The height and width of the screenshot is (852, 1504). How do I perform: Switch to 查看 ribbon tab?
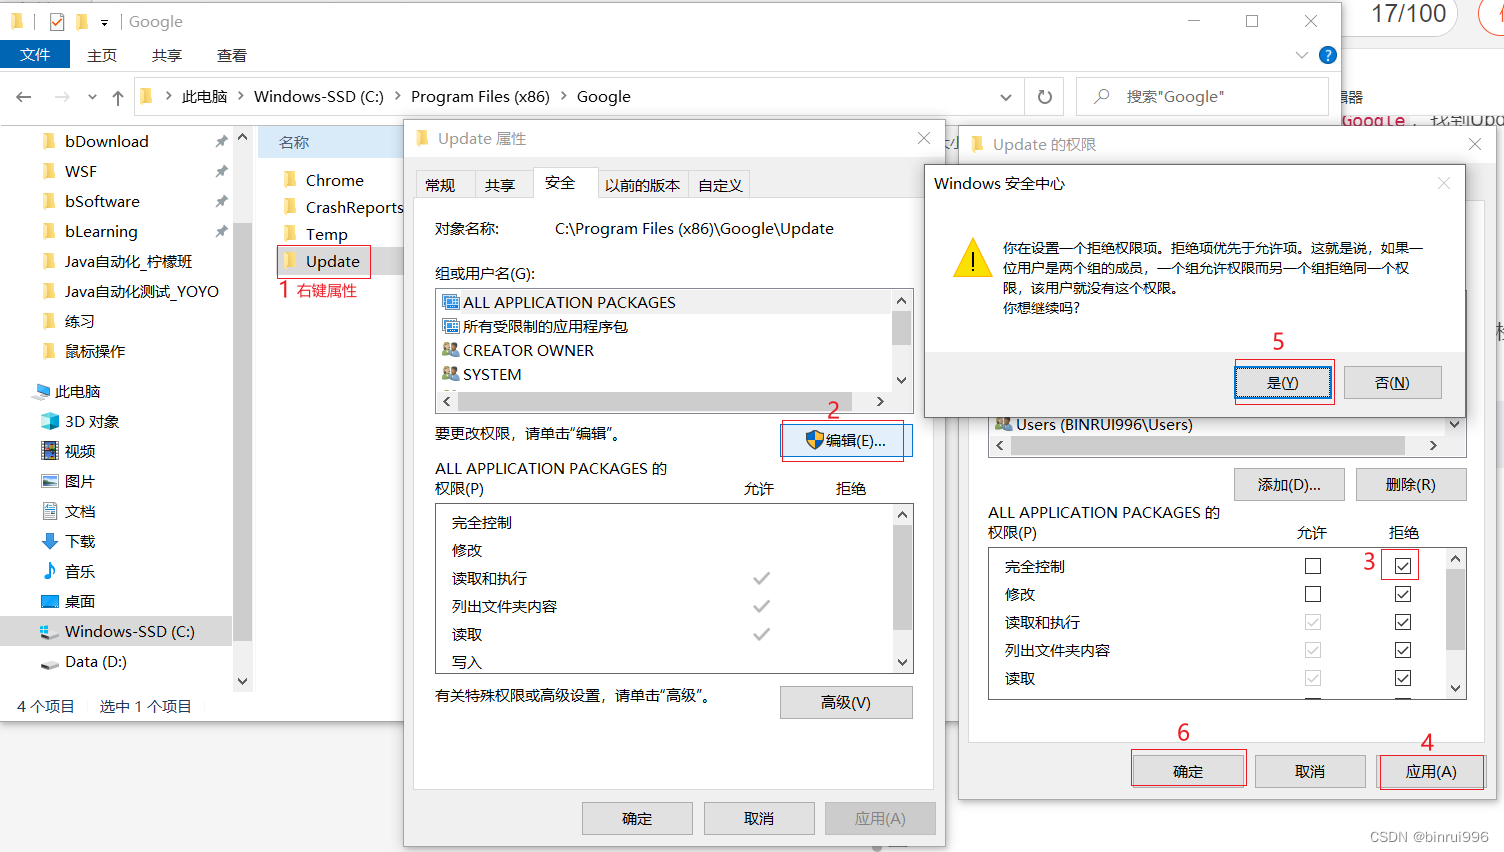[232, 55]
